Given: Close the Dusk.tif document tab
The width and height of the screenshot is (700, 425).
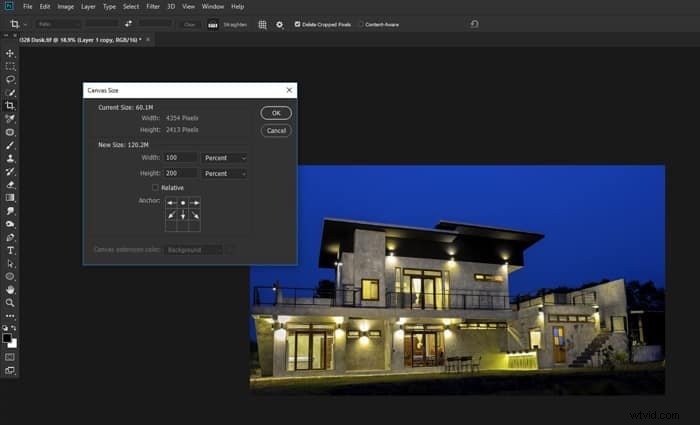Looking at the screenshot, I should click(x=148, y=40).
